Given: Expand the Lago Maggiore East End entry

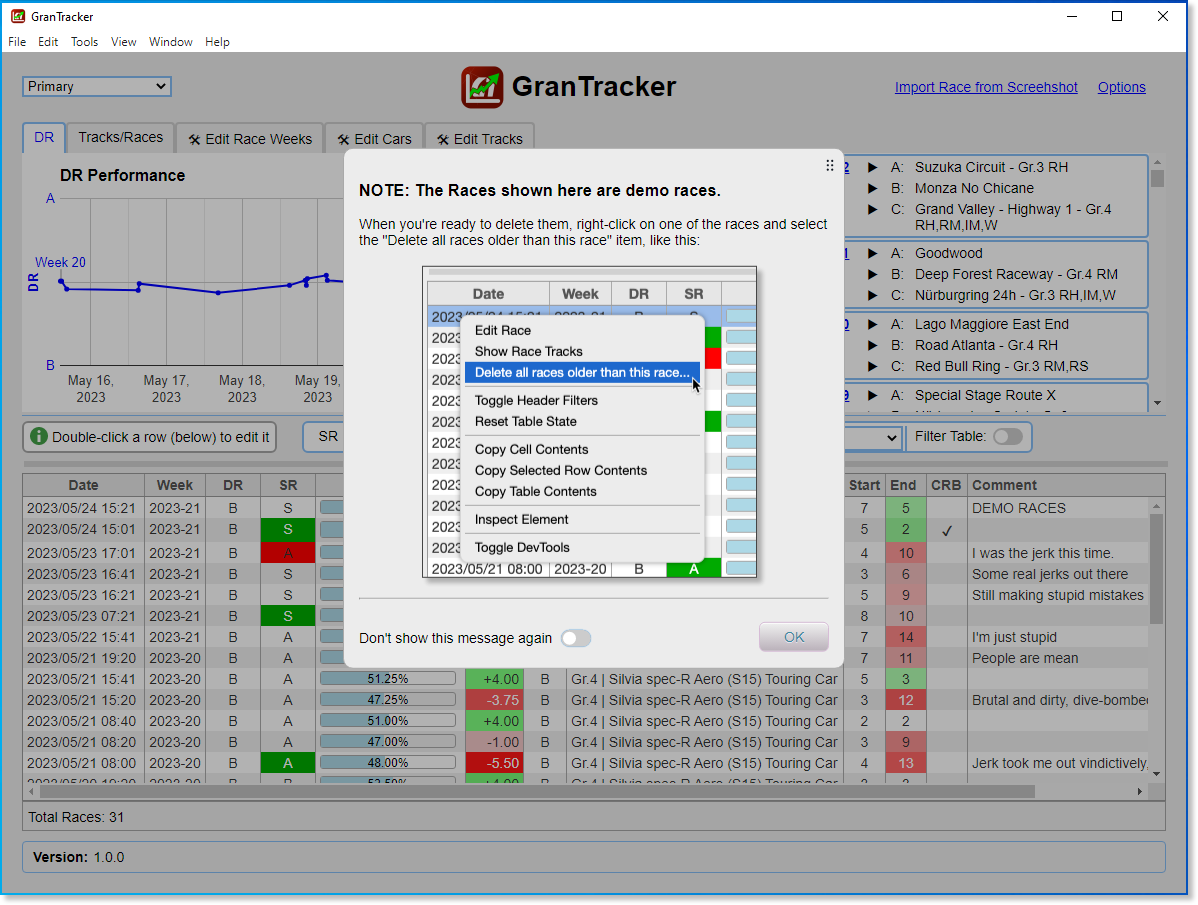Looking at the screenshot, I should point(872,325).
